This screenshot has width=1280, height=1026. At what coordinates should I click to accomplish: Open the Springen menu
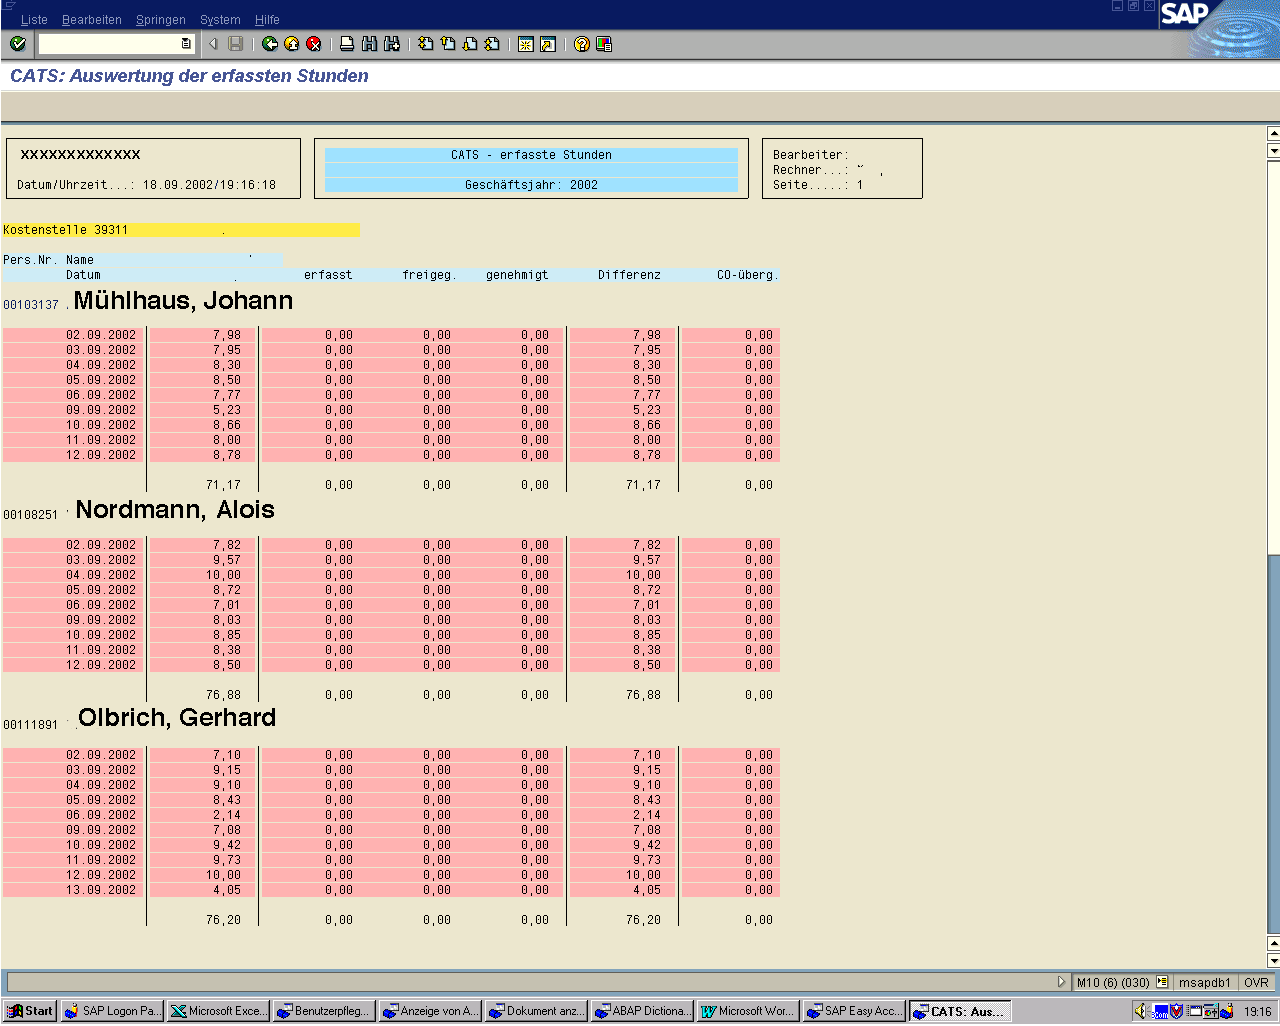161,20
